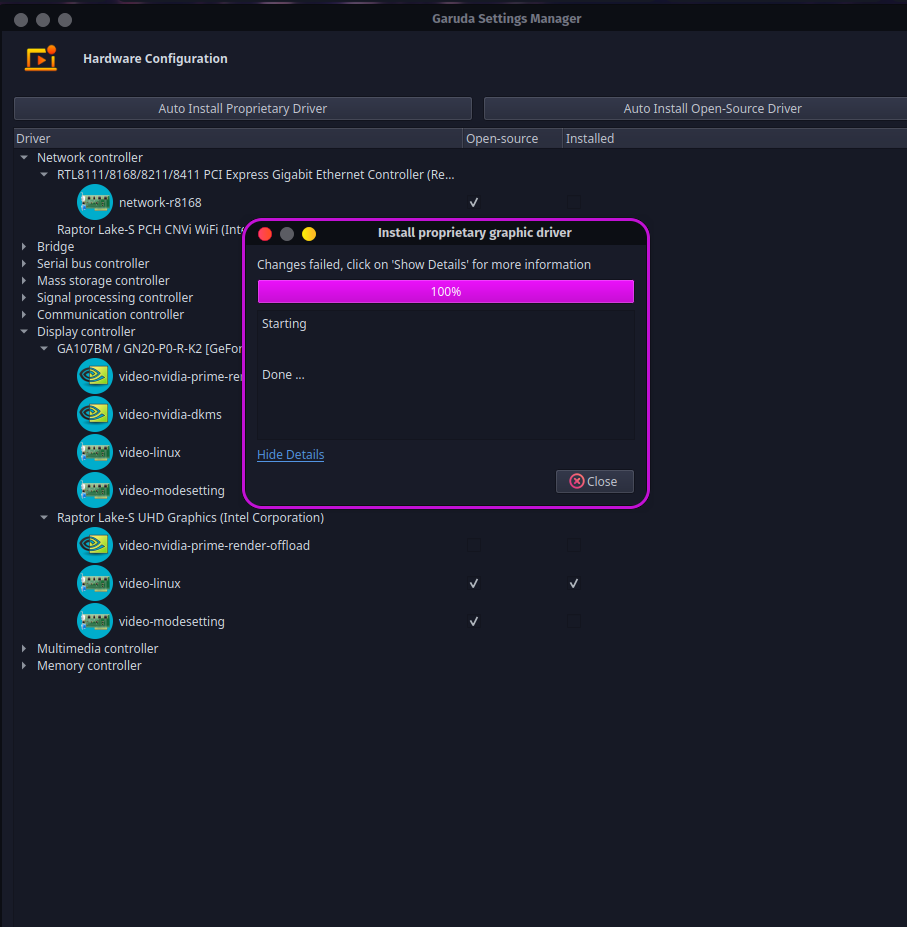Expand the Communication controller category

point(24,315)
